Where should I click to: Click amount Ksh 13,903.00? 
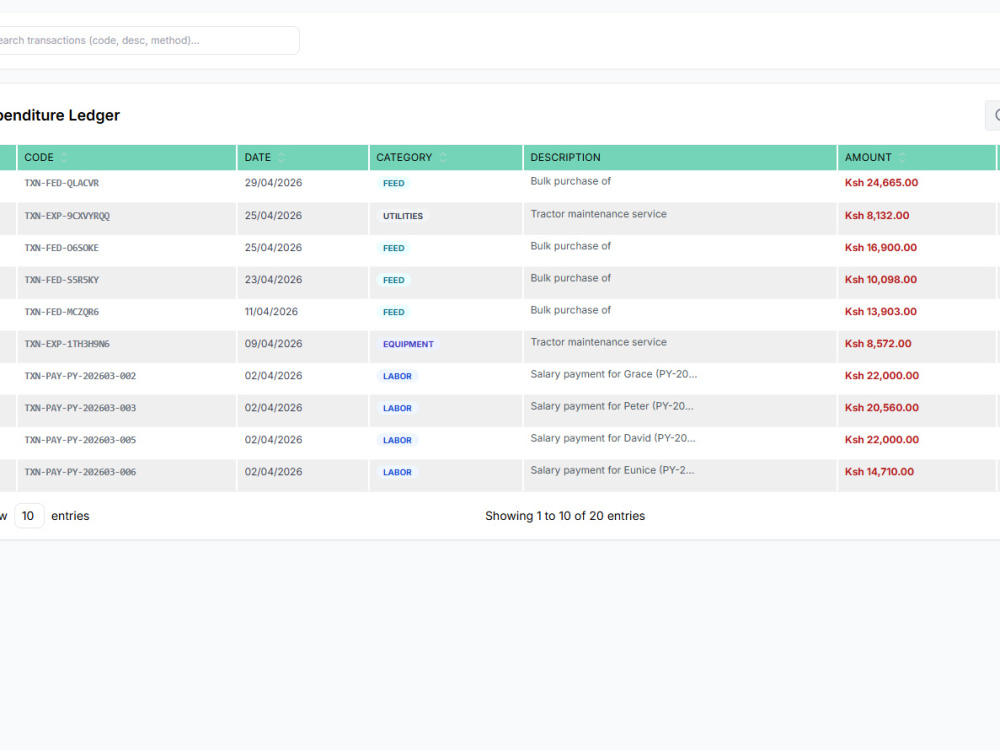881,312
